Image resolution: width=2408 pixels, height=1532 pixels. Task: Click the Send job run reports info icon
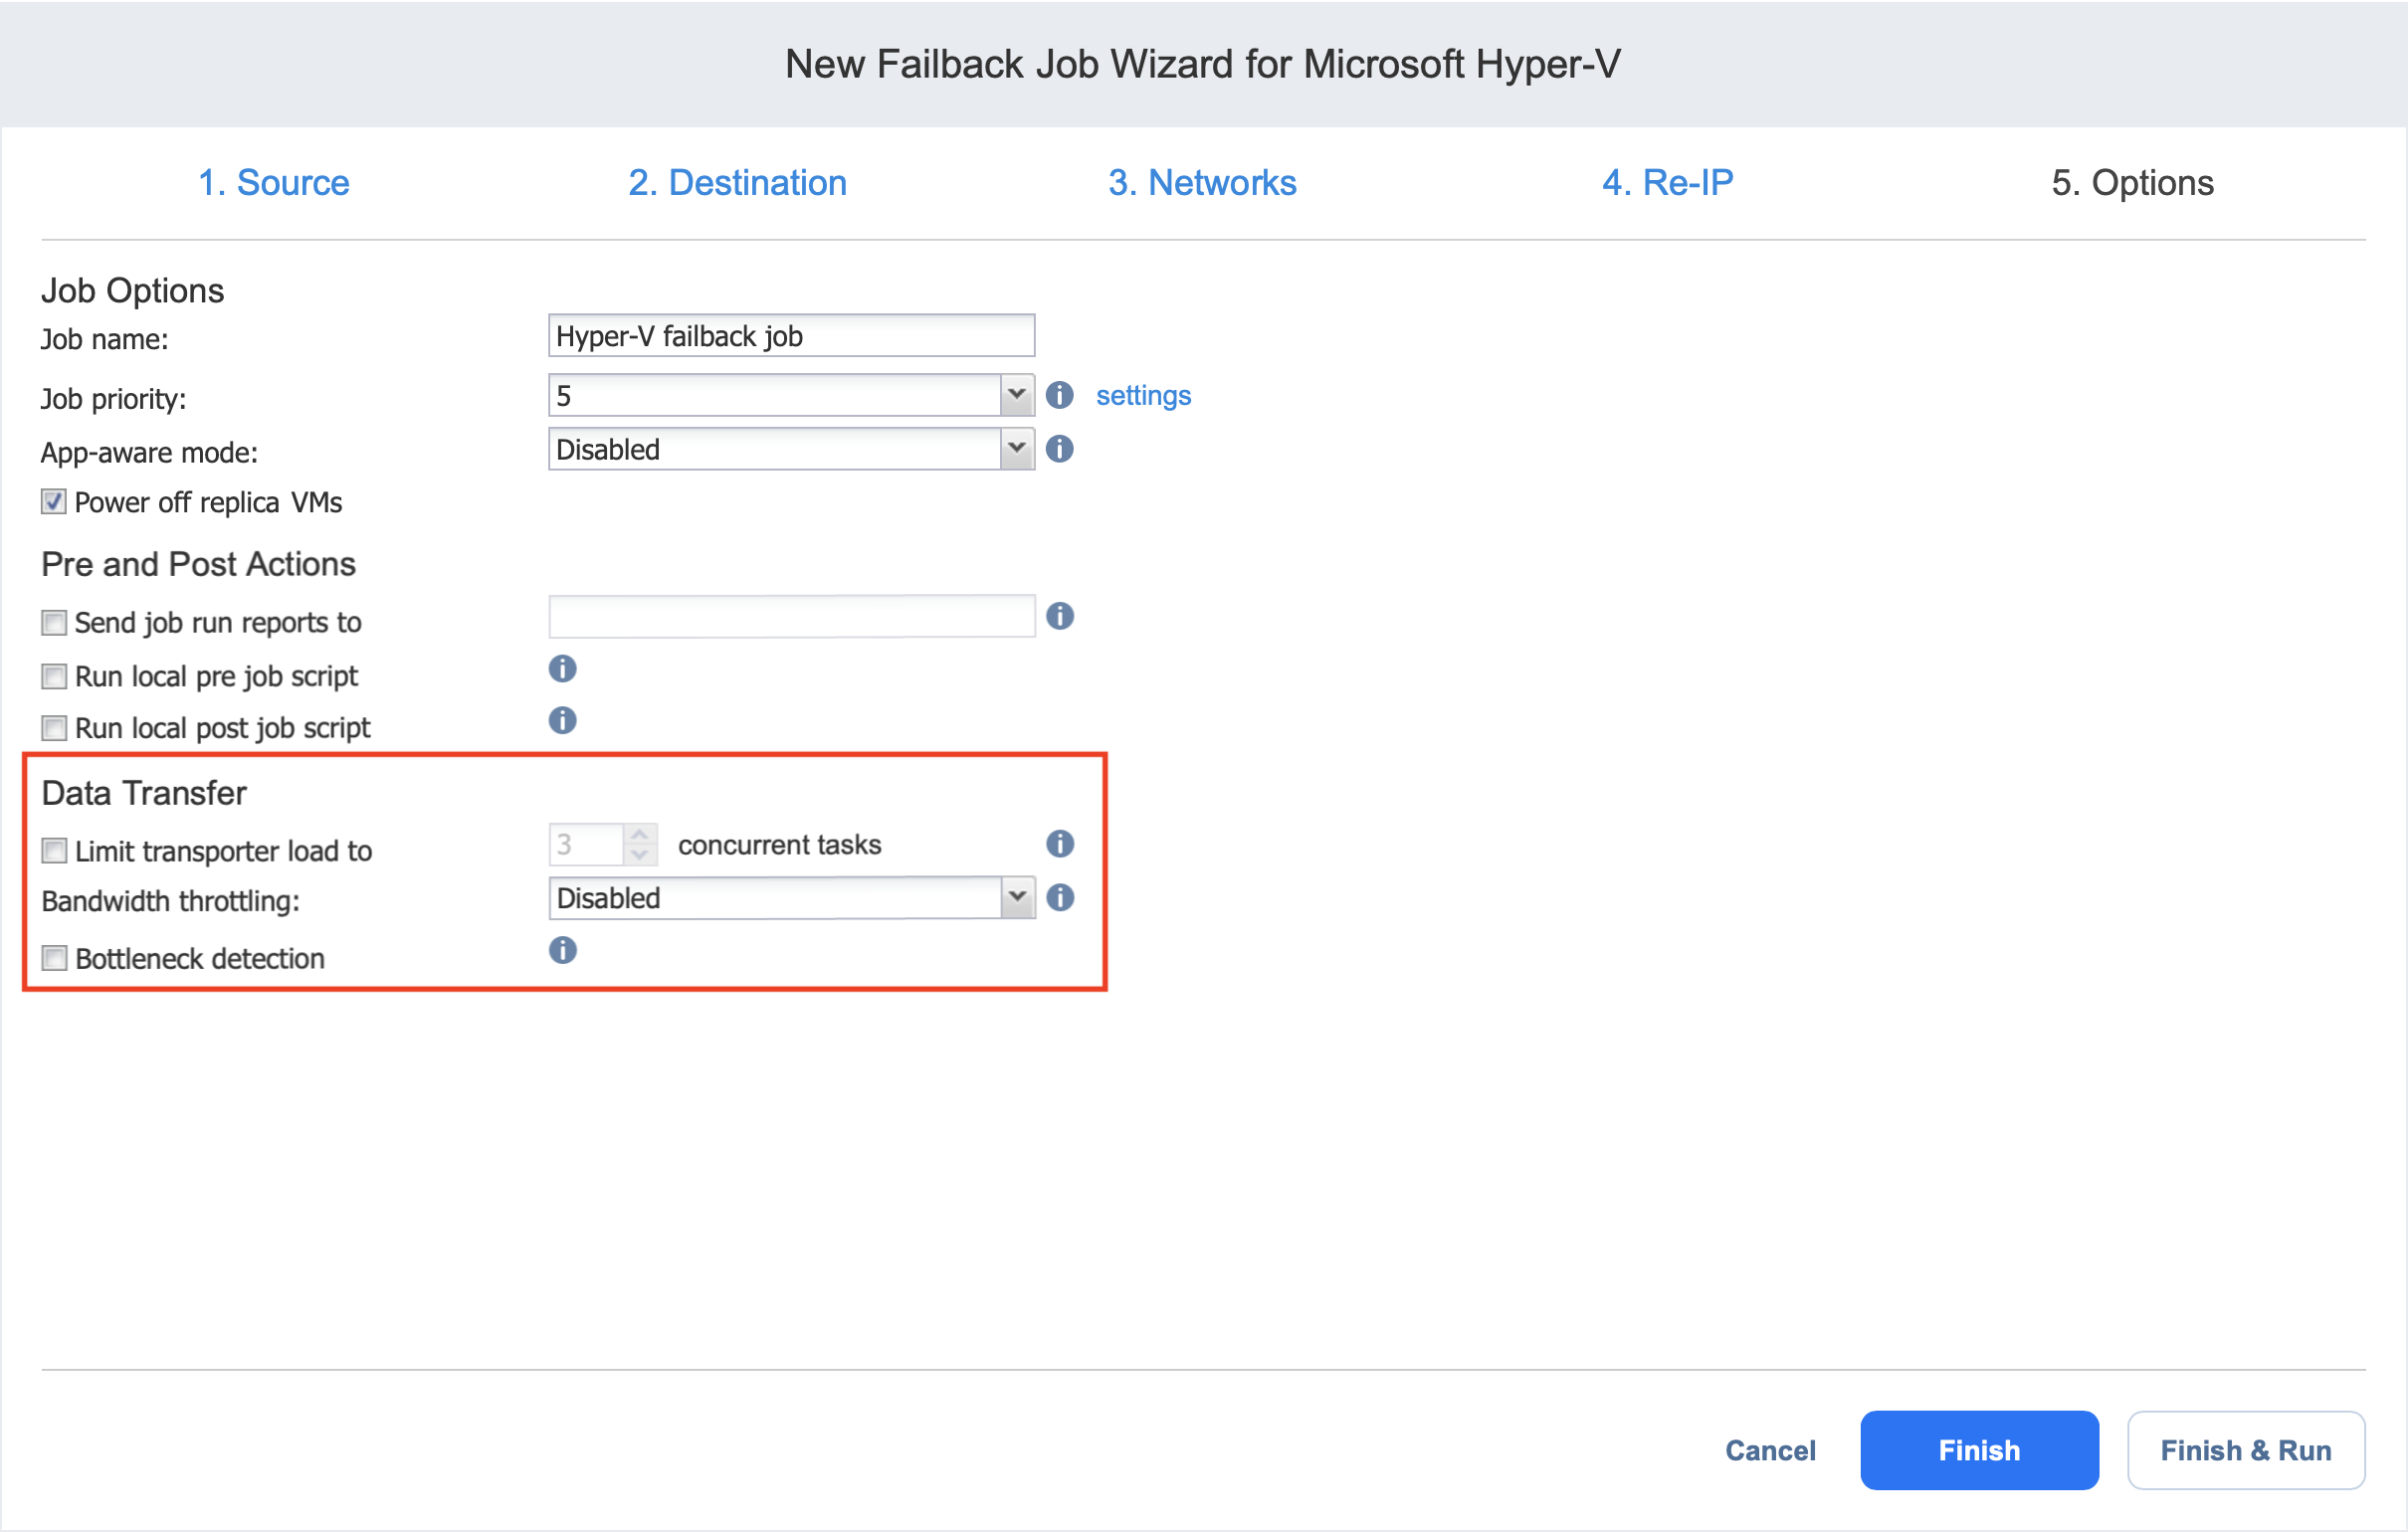(x=1060, y=616)
